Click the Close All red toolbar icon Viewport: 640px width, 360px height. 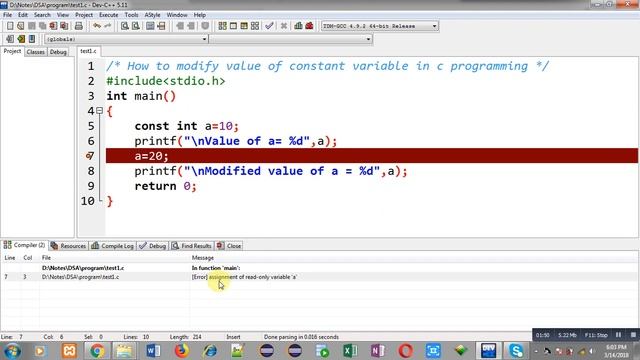[64, 26]
